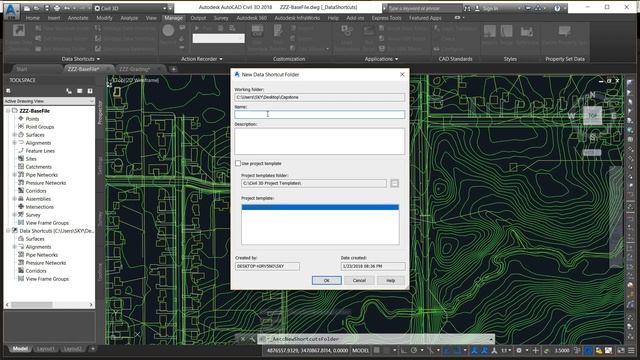Click the User Interface CUI icon
Image resolution: width=640 pixels, height=360 pixels.
pyautogui.click(x=258, y=30)
